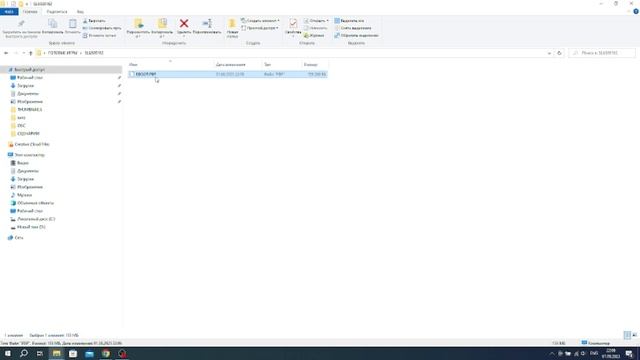Open Desktop under Quick access
Viewport: 640px width, 360px height.
click(30, 78)
